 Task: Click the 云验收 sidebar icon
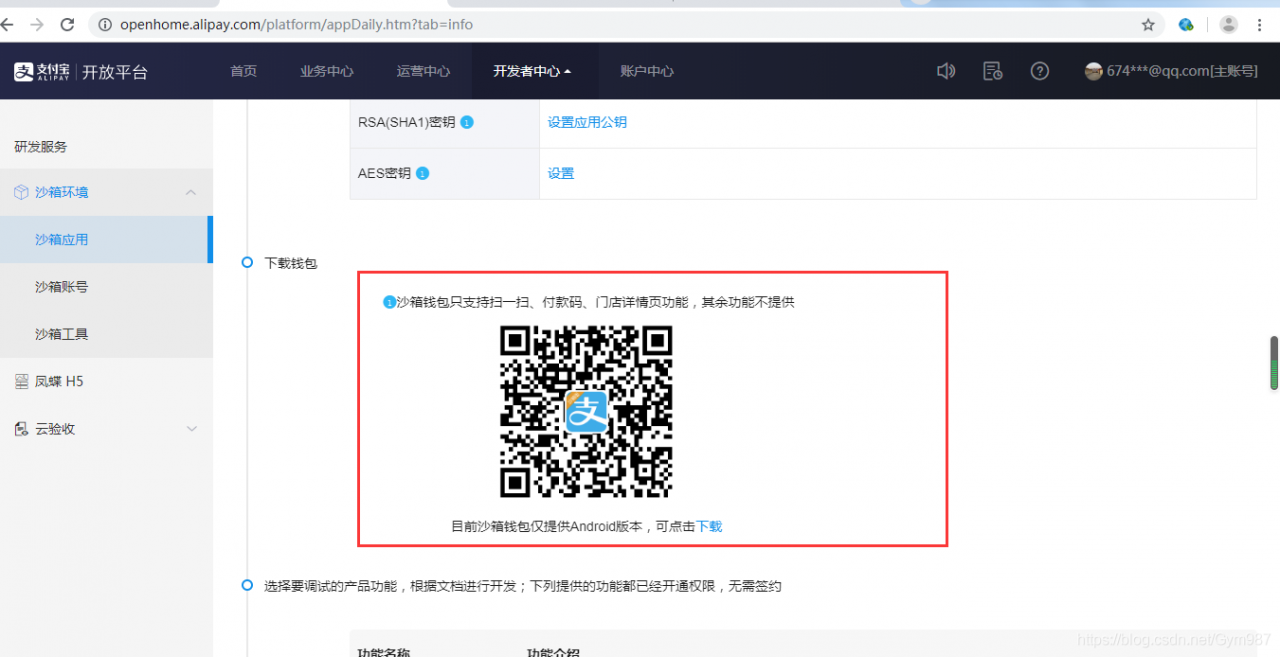[21, 429]
